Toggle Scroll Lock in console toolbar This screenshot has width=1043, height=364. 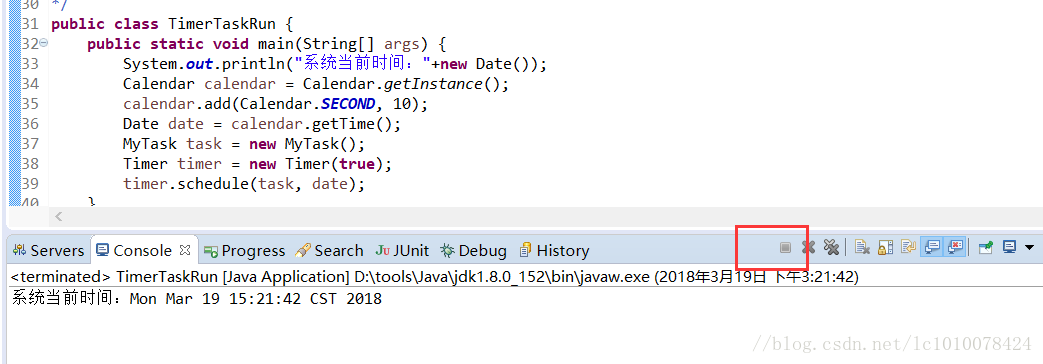[885, 248]
